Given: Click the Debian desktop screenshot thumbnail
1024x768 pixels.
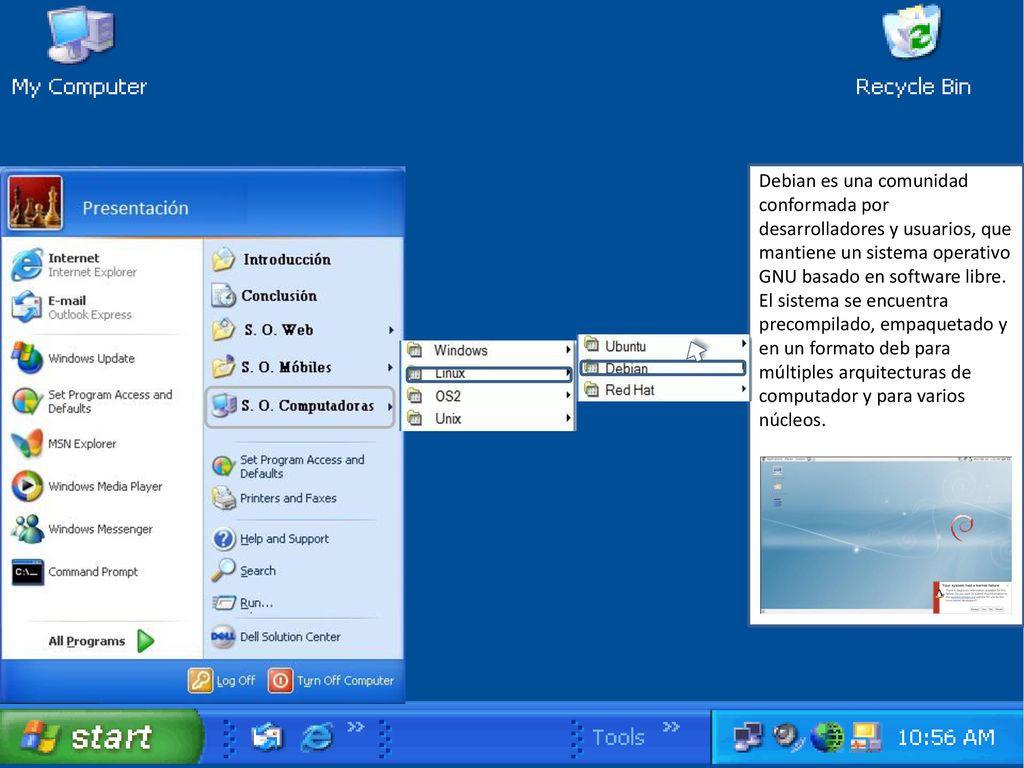Looking at the screenshot, I should (886, 535).
